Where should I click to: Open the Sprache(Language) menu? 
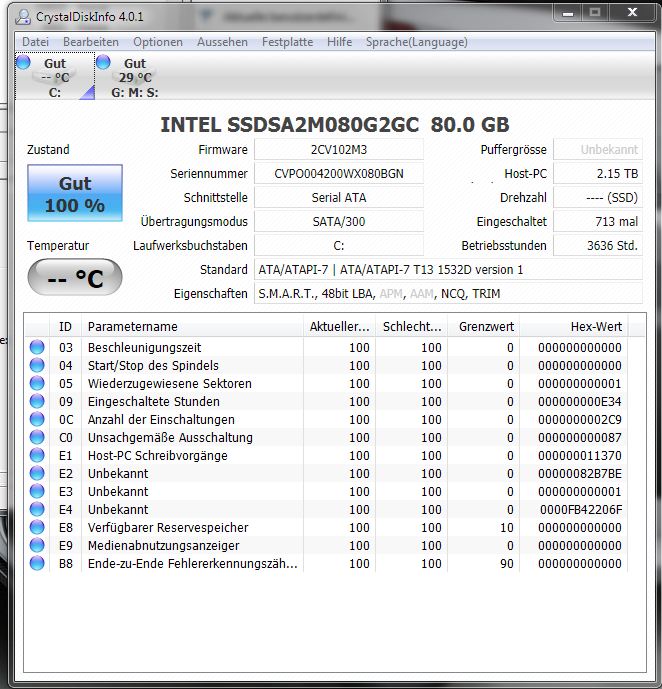click(416, 42)
